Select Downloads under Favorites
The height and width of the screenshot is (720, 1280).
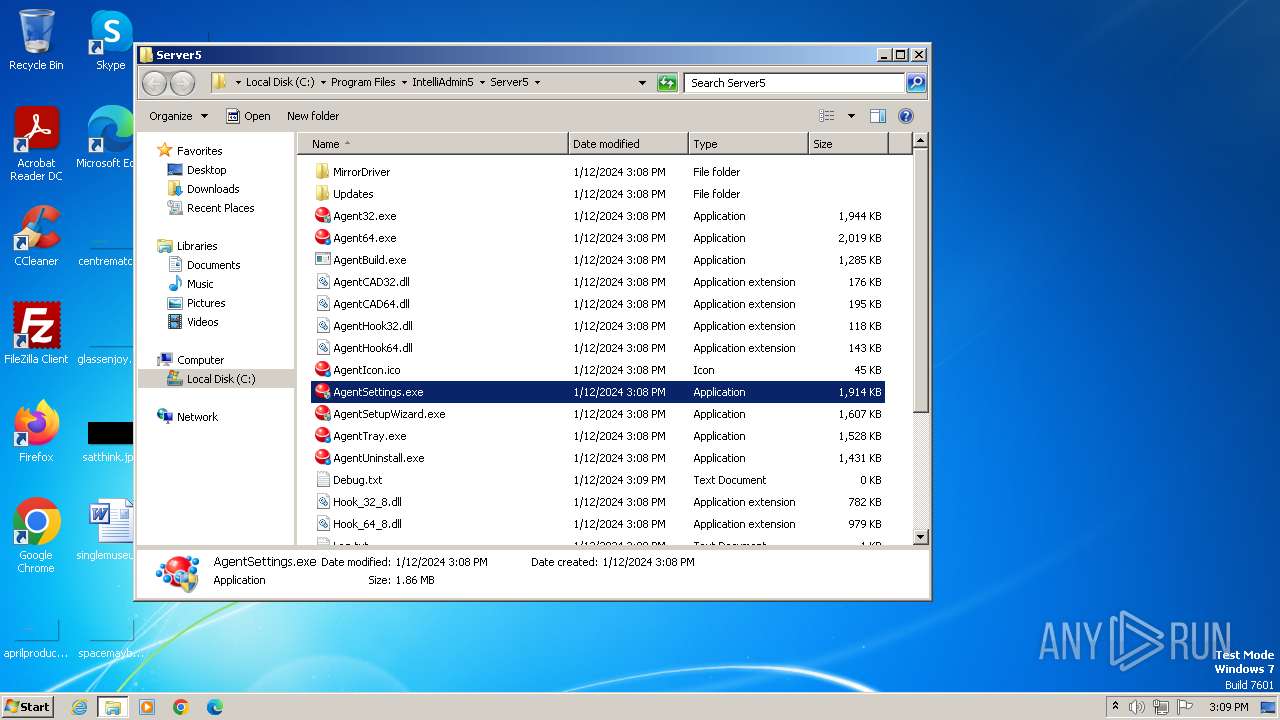[213, 189]
